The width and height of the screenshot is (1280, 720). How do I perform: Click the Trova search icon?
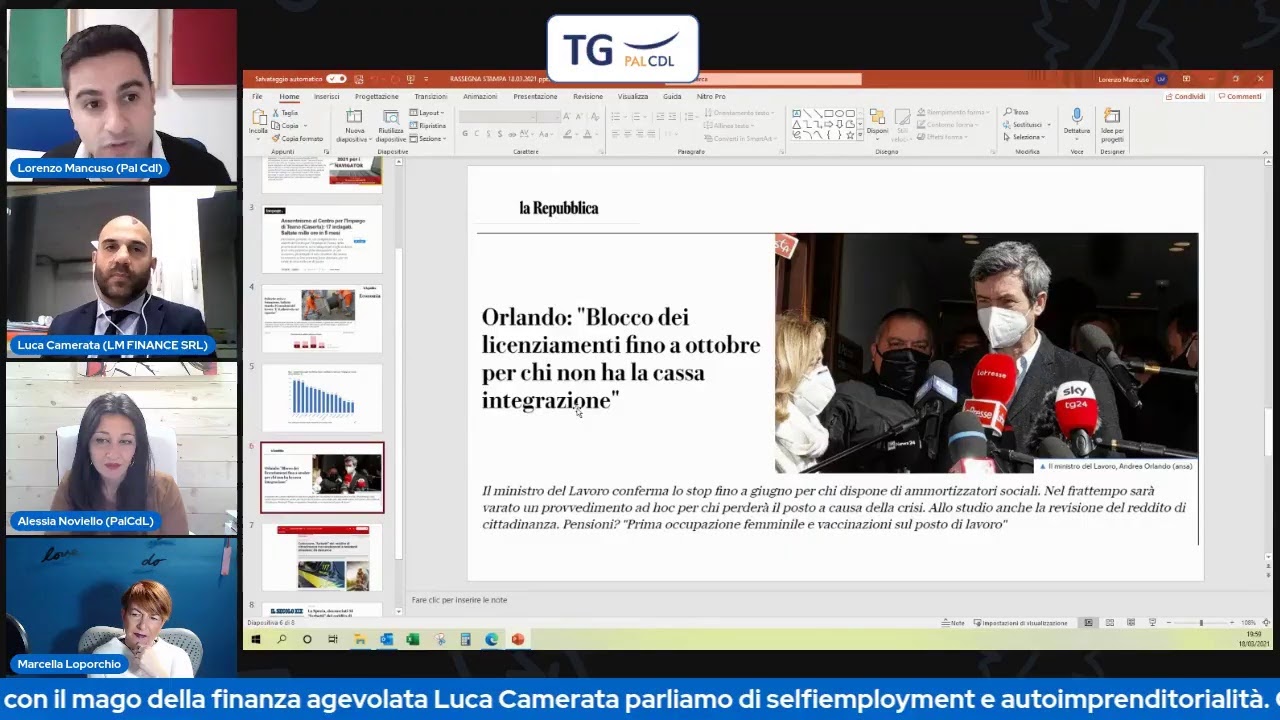pyautogui.click(x=1008, y=112)
